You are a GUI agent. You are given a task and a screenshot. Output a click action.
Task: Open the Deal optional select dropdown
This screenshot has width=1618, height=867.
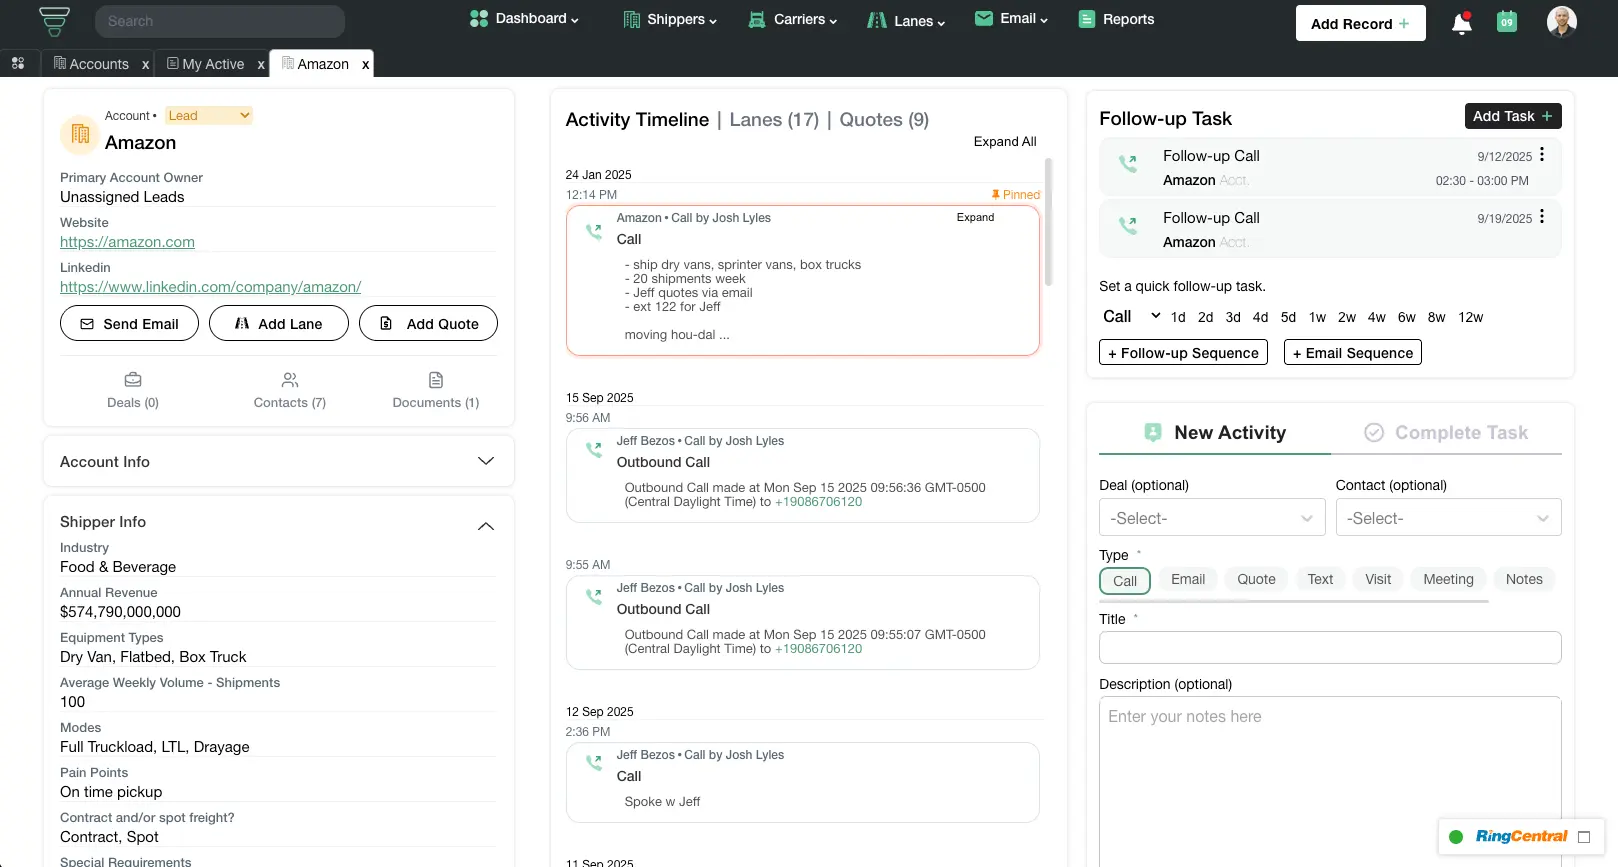tap(1211, 518)
